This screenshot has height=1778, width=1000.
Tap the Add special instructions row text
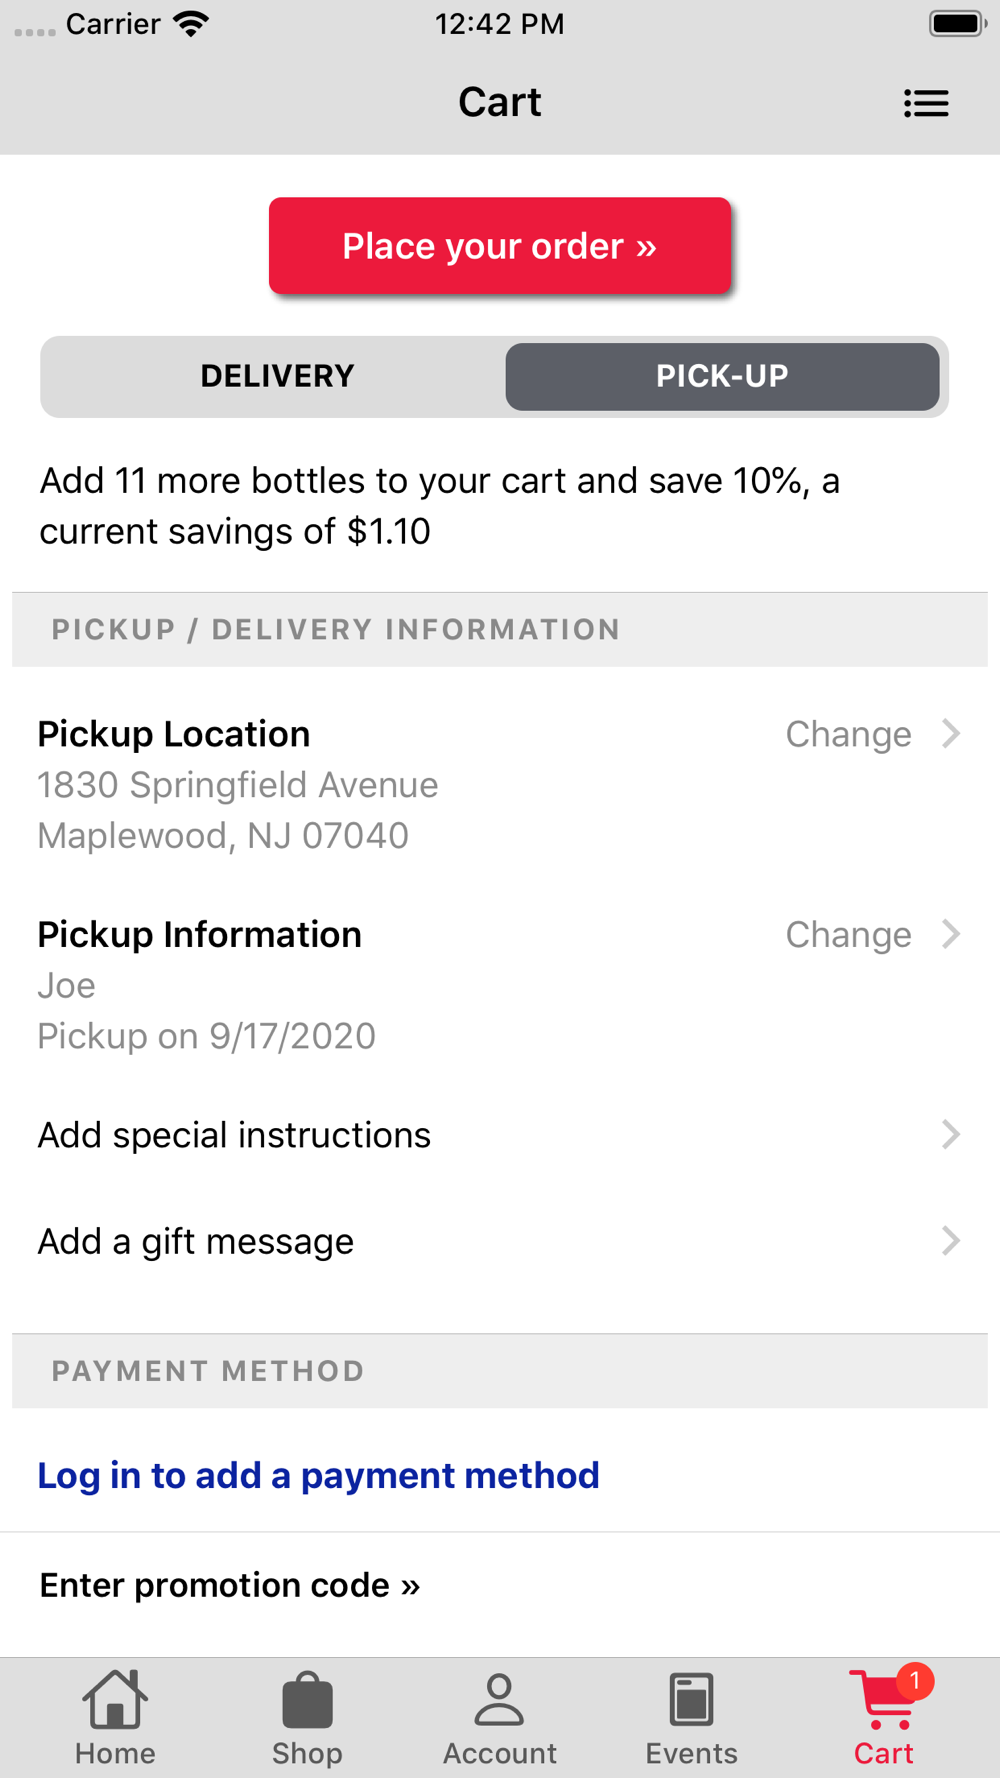pyautogui.click(x=234, y=1135)
